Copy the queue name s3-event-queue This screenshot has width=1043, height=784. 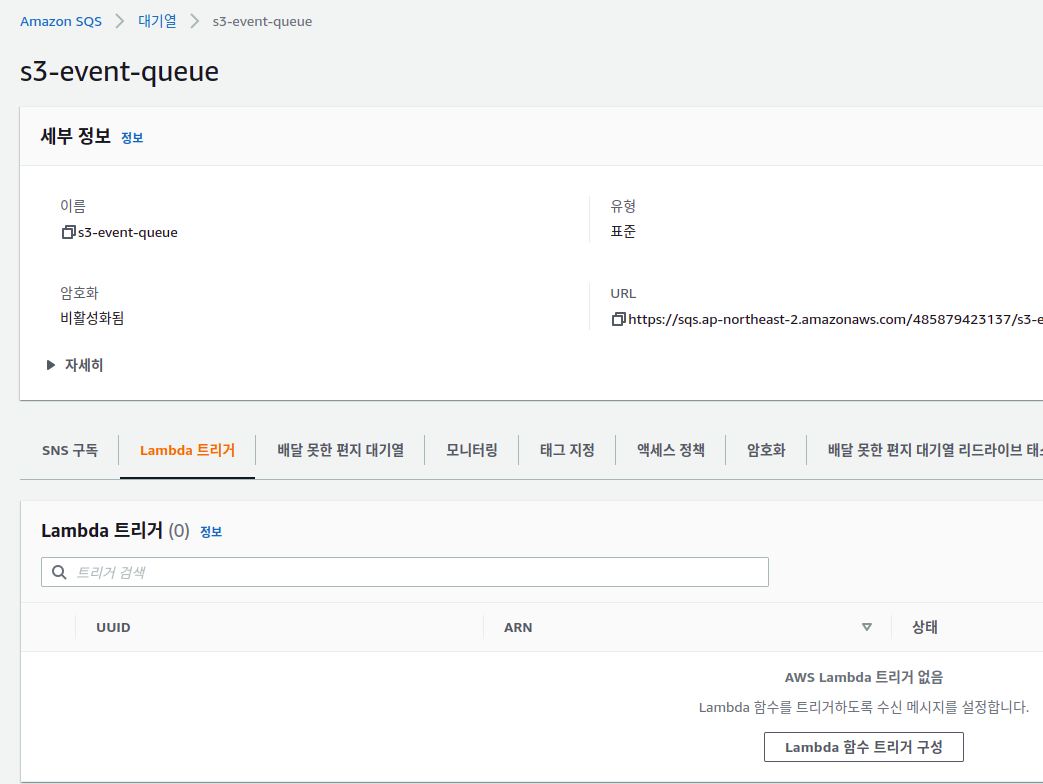[x=68, y=232]
